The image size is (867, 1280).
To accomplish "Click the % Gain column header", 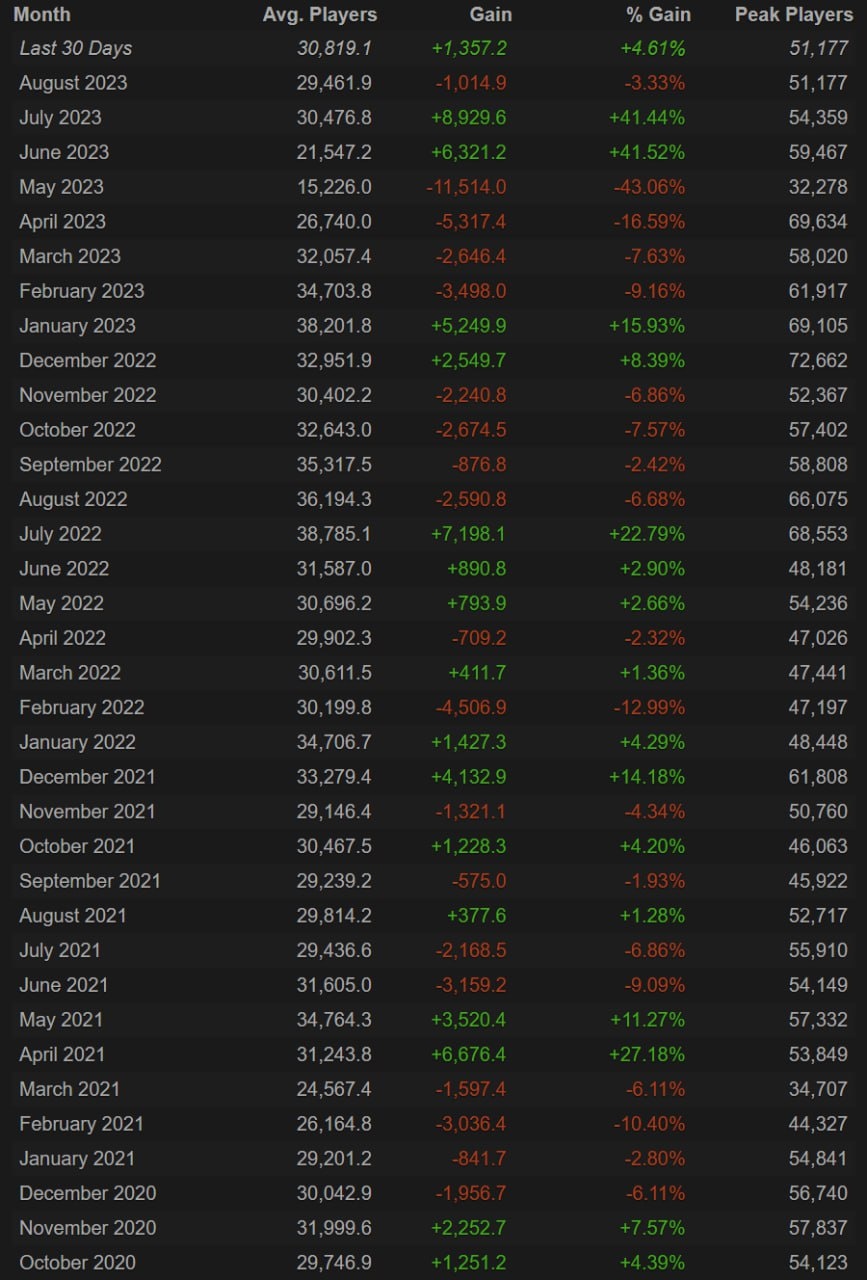I will pos(654,14).
